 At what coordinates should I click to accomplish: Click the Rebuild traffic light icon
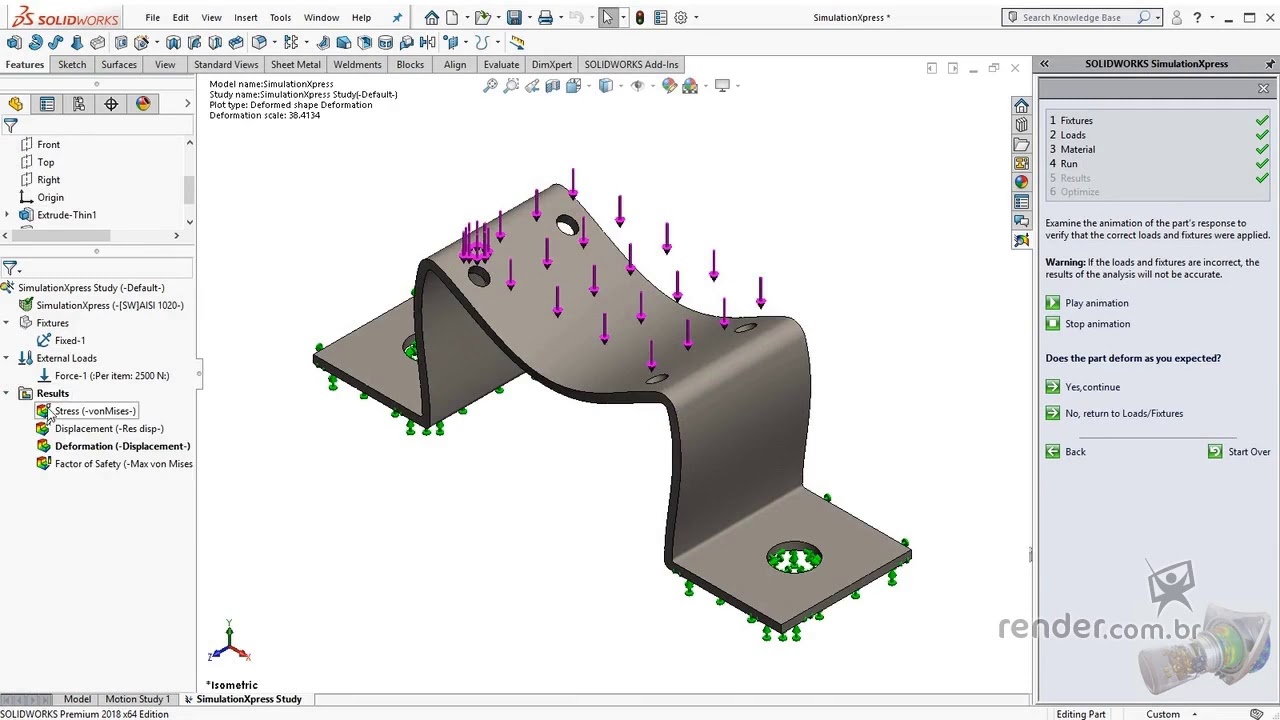[640, 17]
